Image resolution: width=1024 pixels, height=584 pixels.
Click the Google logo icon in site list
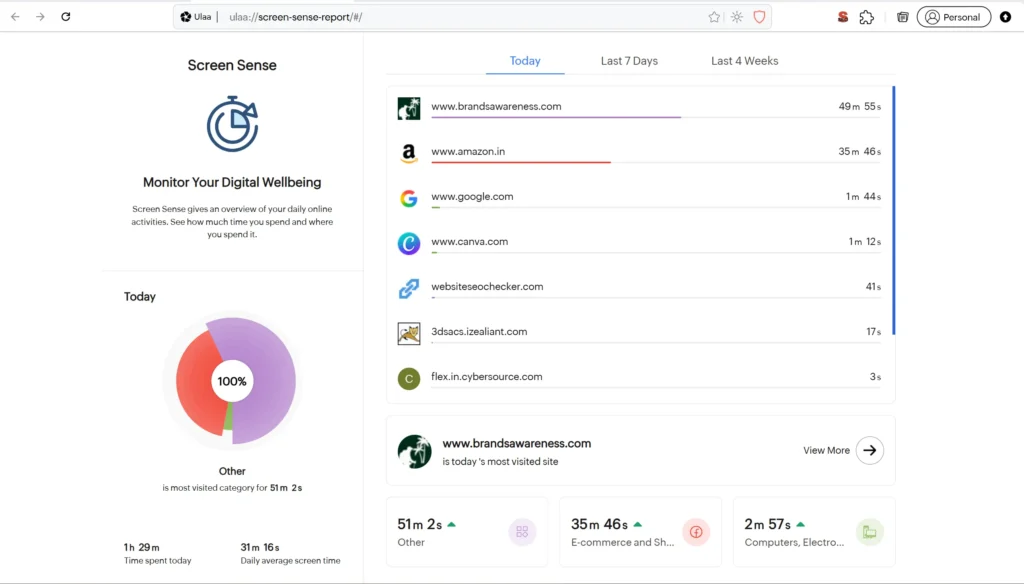coord(408,198)
